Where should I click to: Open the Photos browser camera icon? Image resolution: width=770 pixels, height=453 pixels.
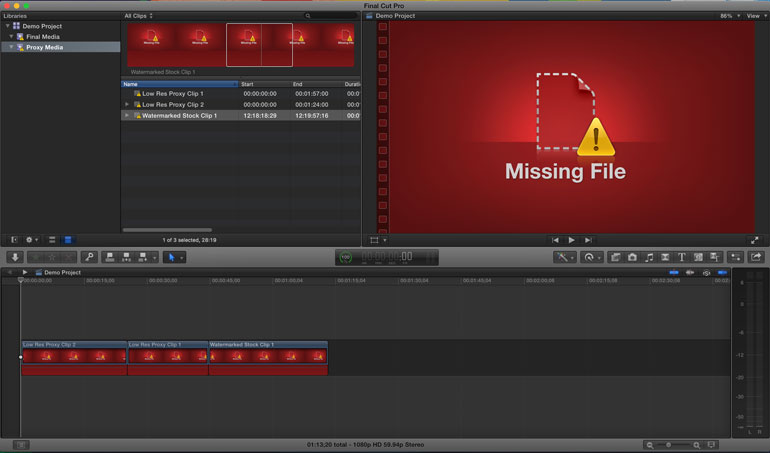[x=632, y=257]
